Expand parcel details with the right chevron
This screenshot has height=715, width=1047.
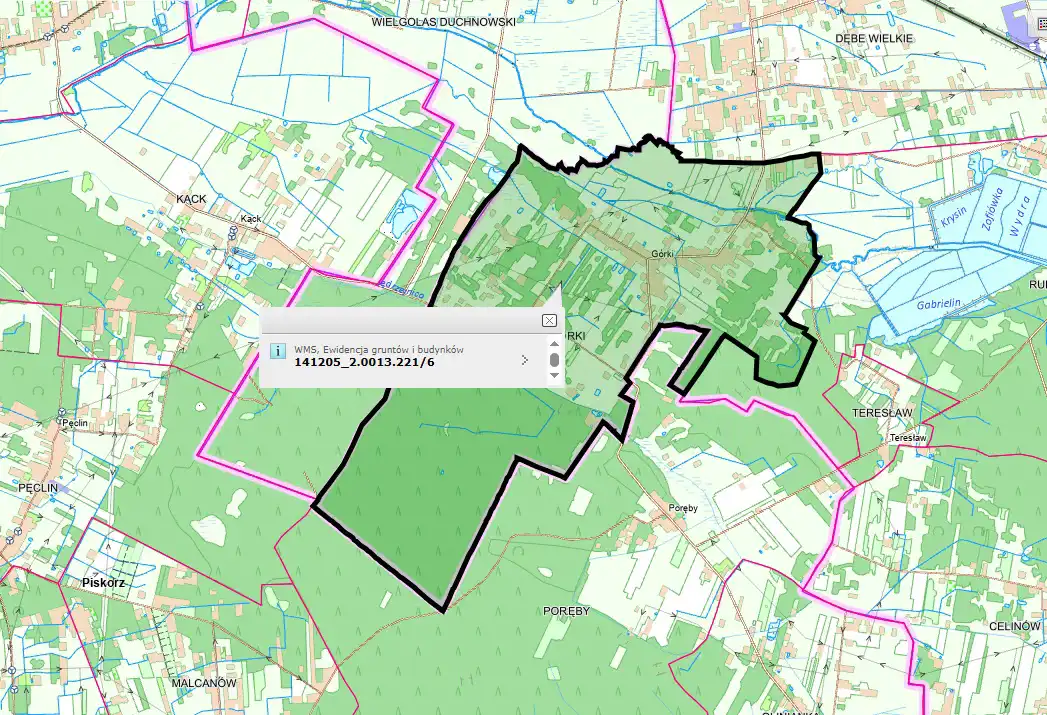(x=525, y=359)
